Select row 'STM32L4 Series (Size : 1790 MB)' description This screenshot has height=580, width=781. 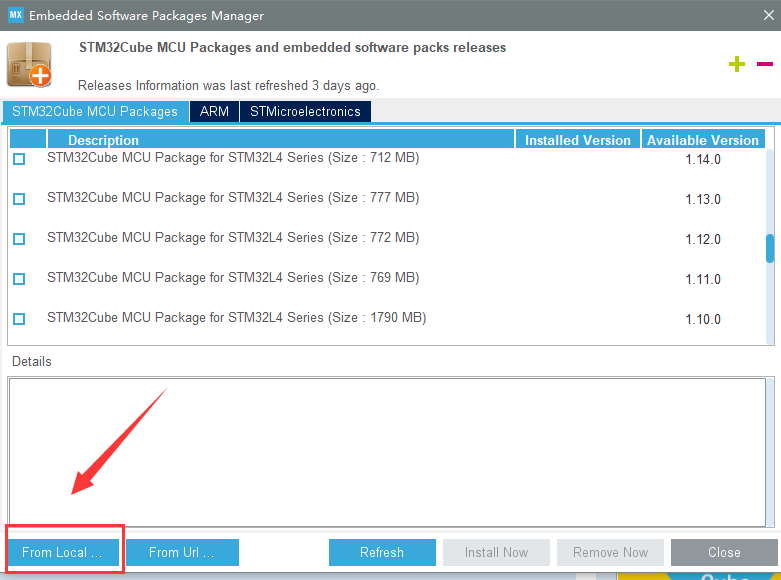[x=237, y=317]
